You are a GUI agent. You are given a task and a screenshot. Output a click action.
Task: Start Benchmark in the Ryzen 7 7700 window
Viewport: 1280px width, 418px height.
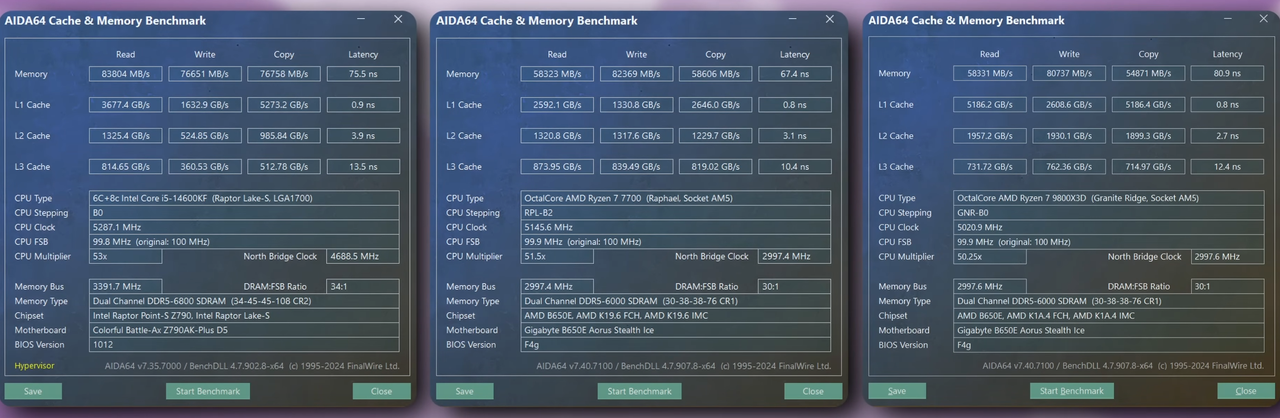(x=640, y=391)
